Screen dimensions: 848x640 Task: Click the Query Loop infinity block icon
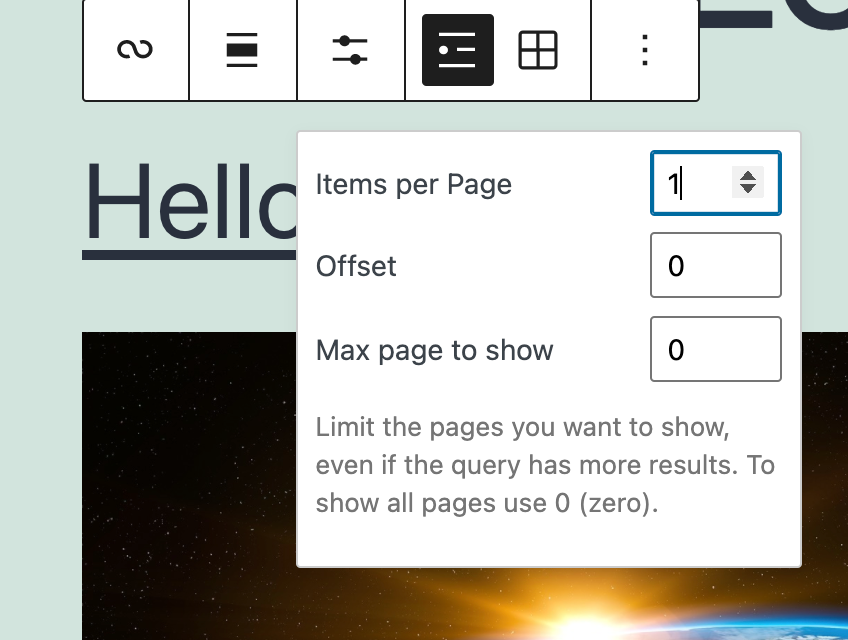click(135, 50)
